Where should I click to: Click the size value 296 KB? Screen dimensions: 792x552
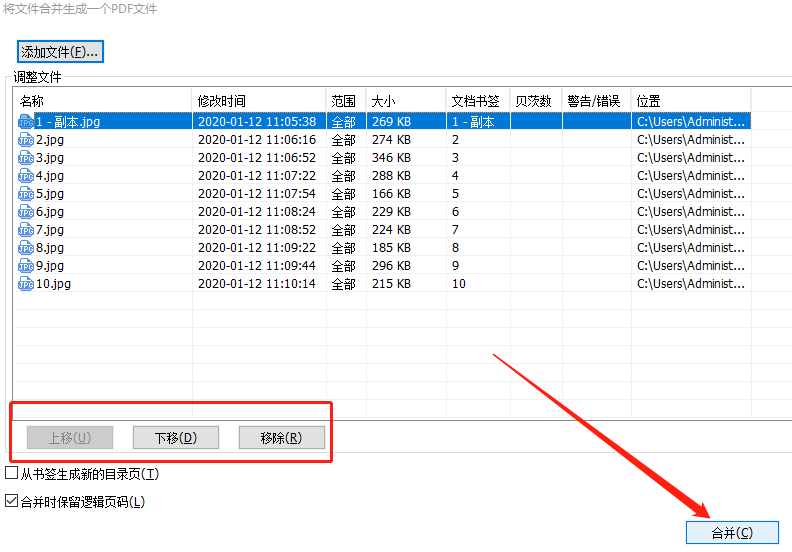[391, 266]
